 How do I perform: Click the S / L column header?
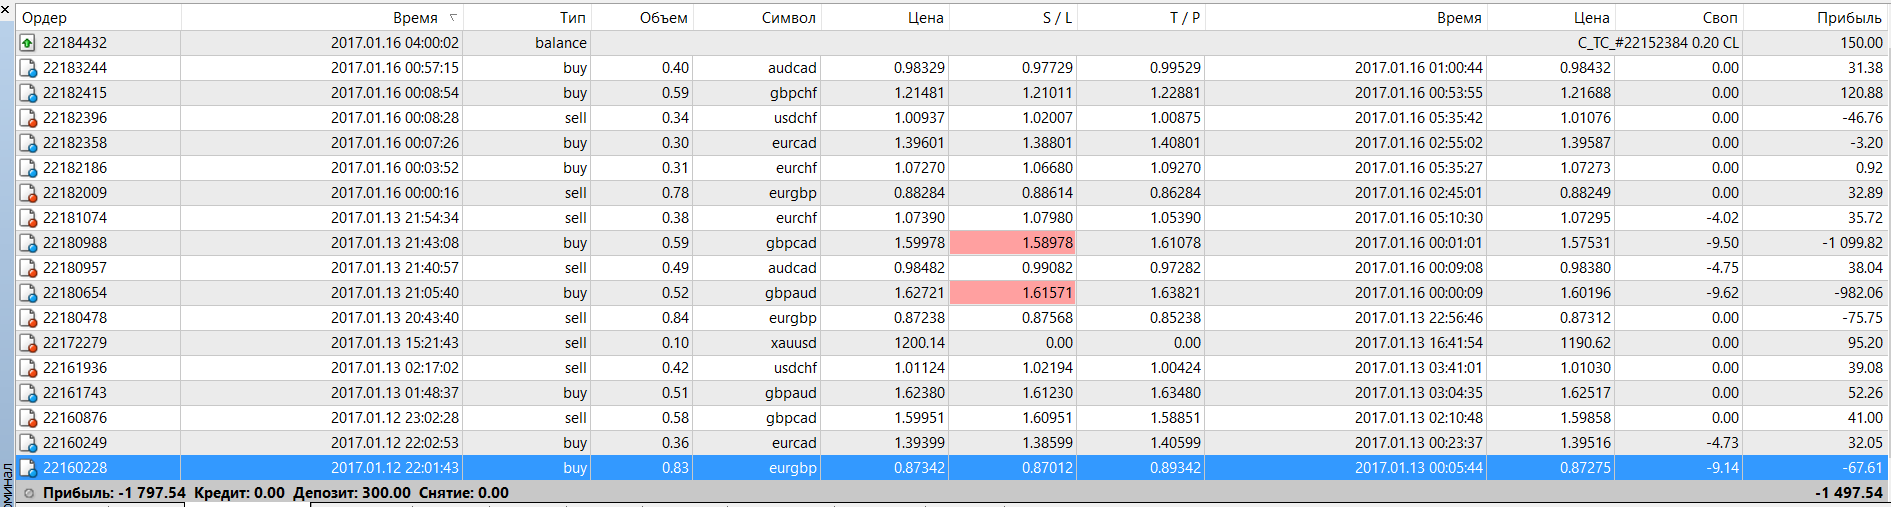point(1013,17)
